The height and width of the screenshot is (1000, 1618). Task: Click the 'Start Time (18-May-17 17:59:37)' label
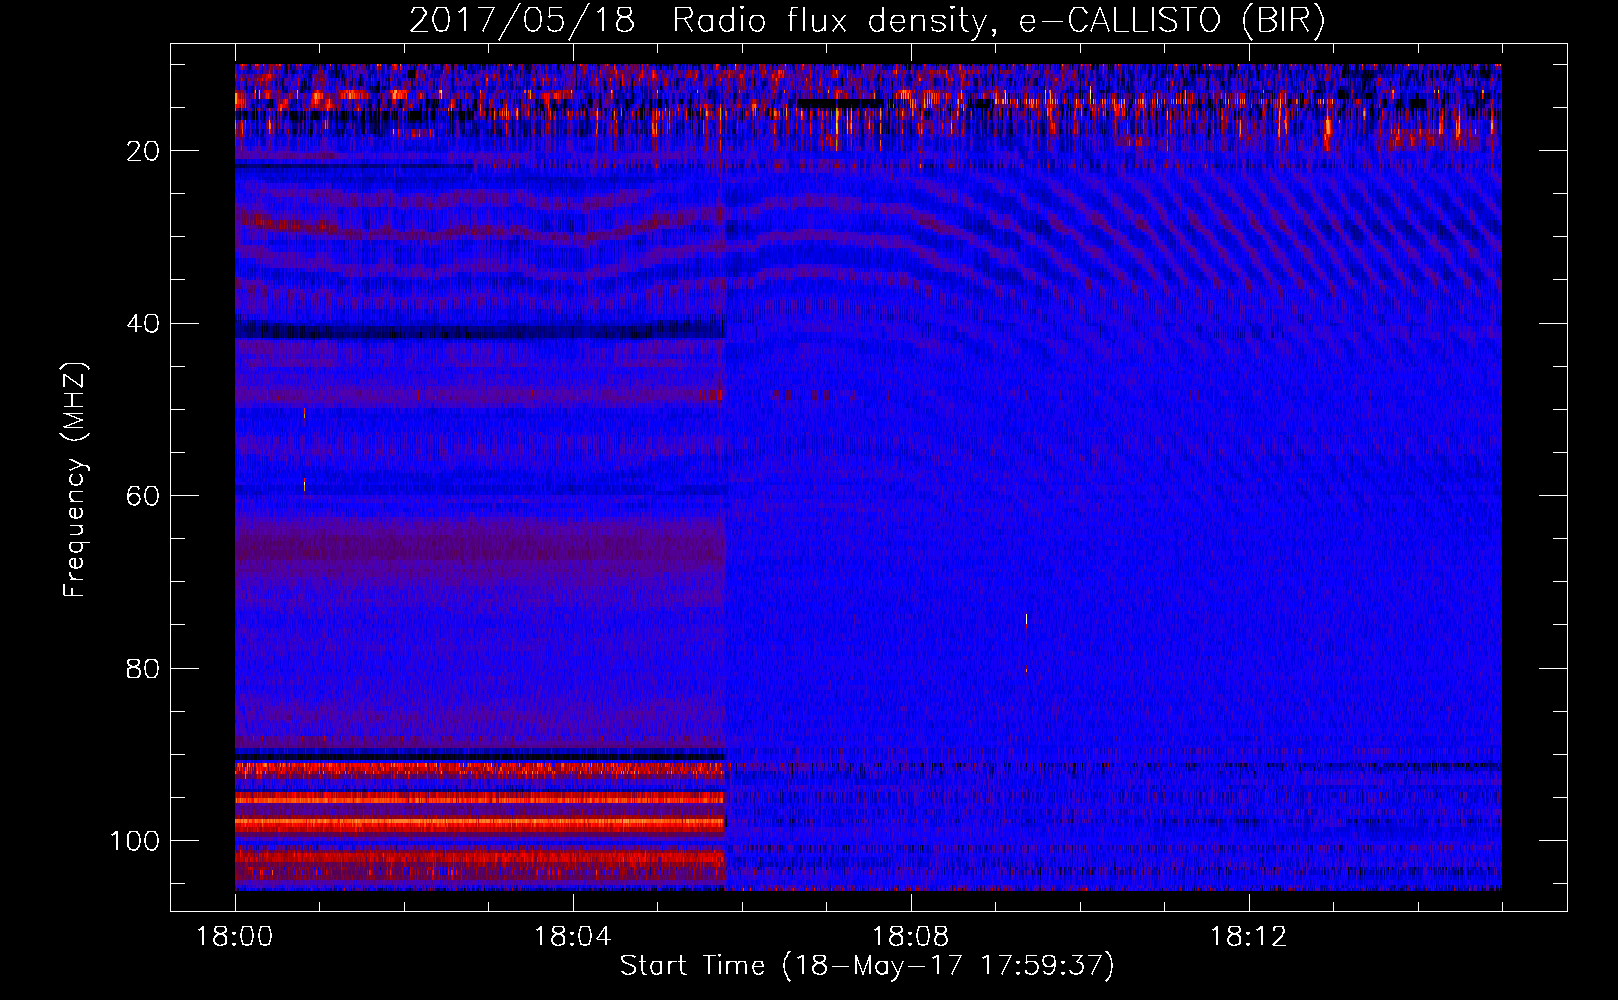point(867,966)
